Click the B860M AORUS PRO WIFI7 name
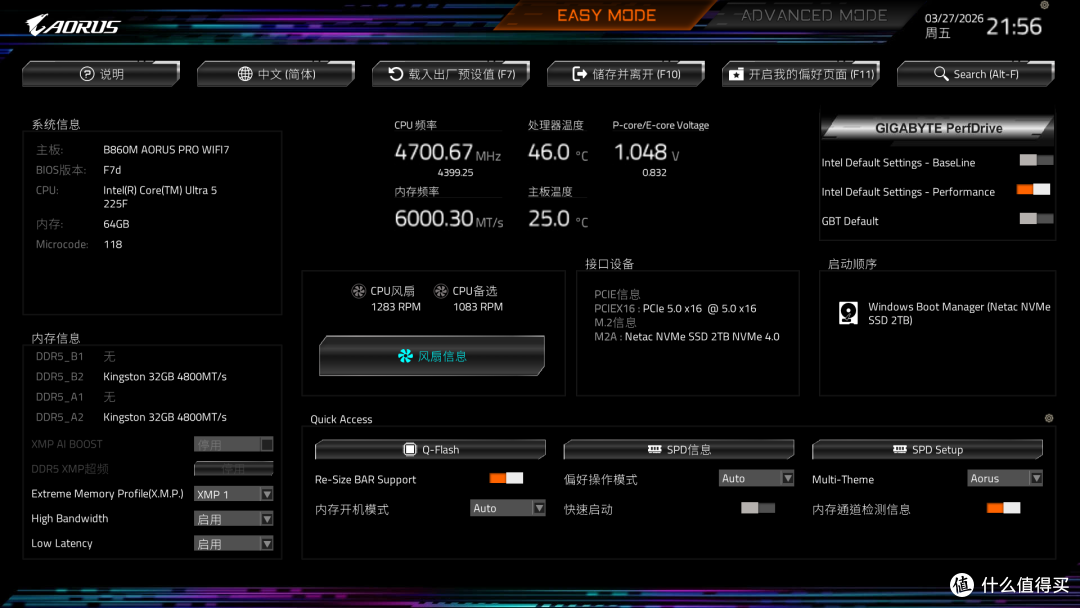1080x608 pixels. click(x=166, y=149)
